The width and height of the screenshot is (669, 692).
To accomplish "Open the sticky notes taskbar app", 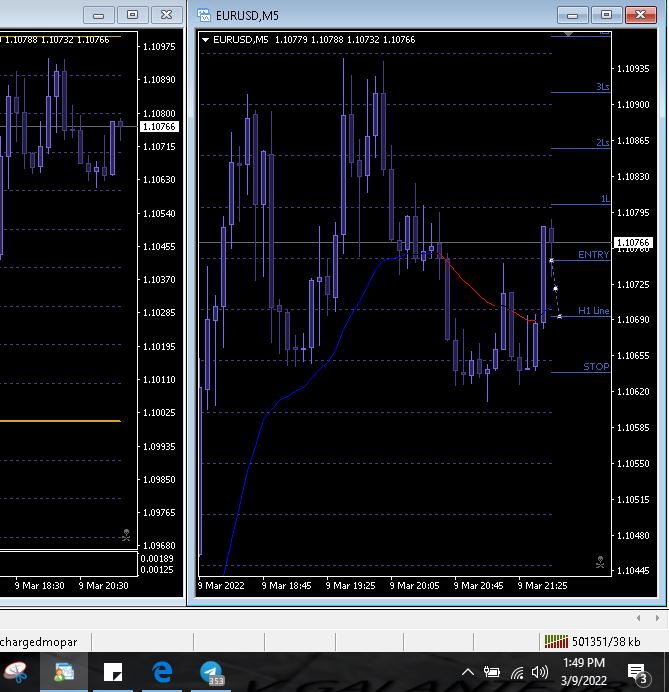I will pyautogui.click(x=113, y=671).
